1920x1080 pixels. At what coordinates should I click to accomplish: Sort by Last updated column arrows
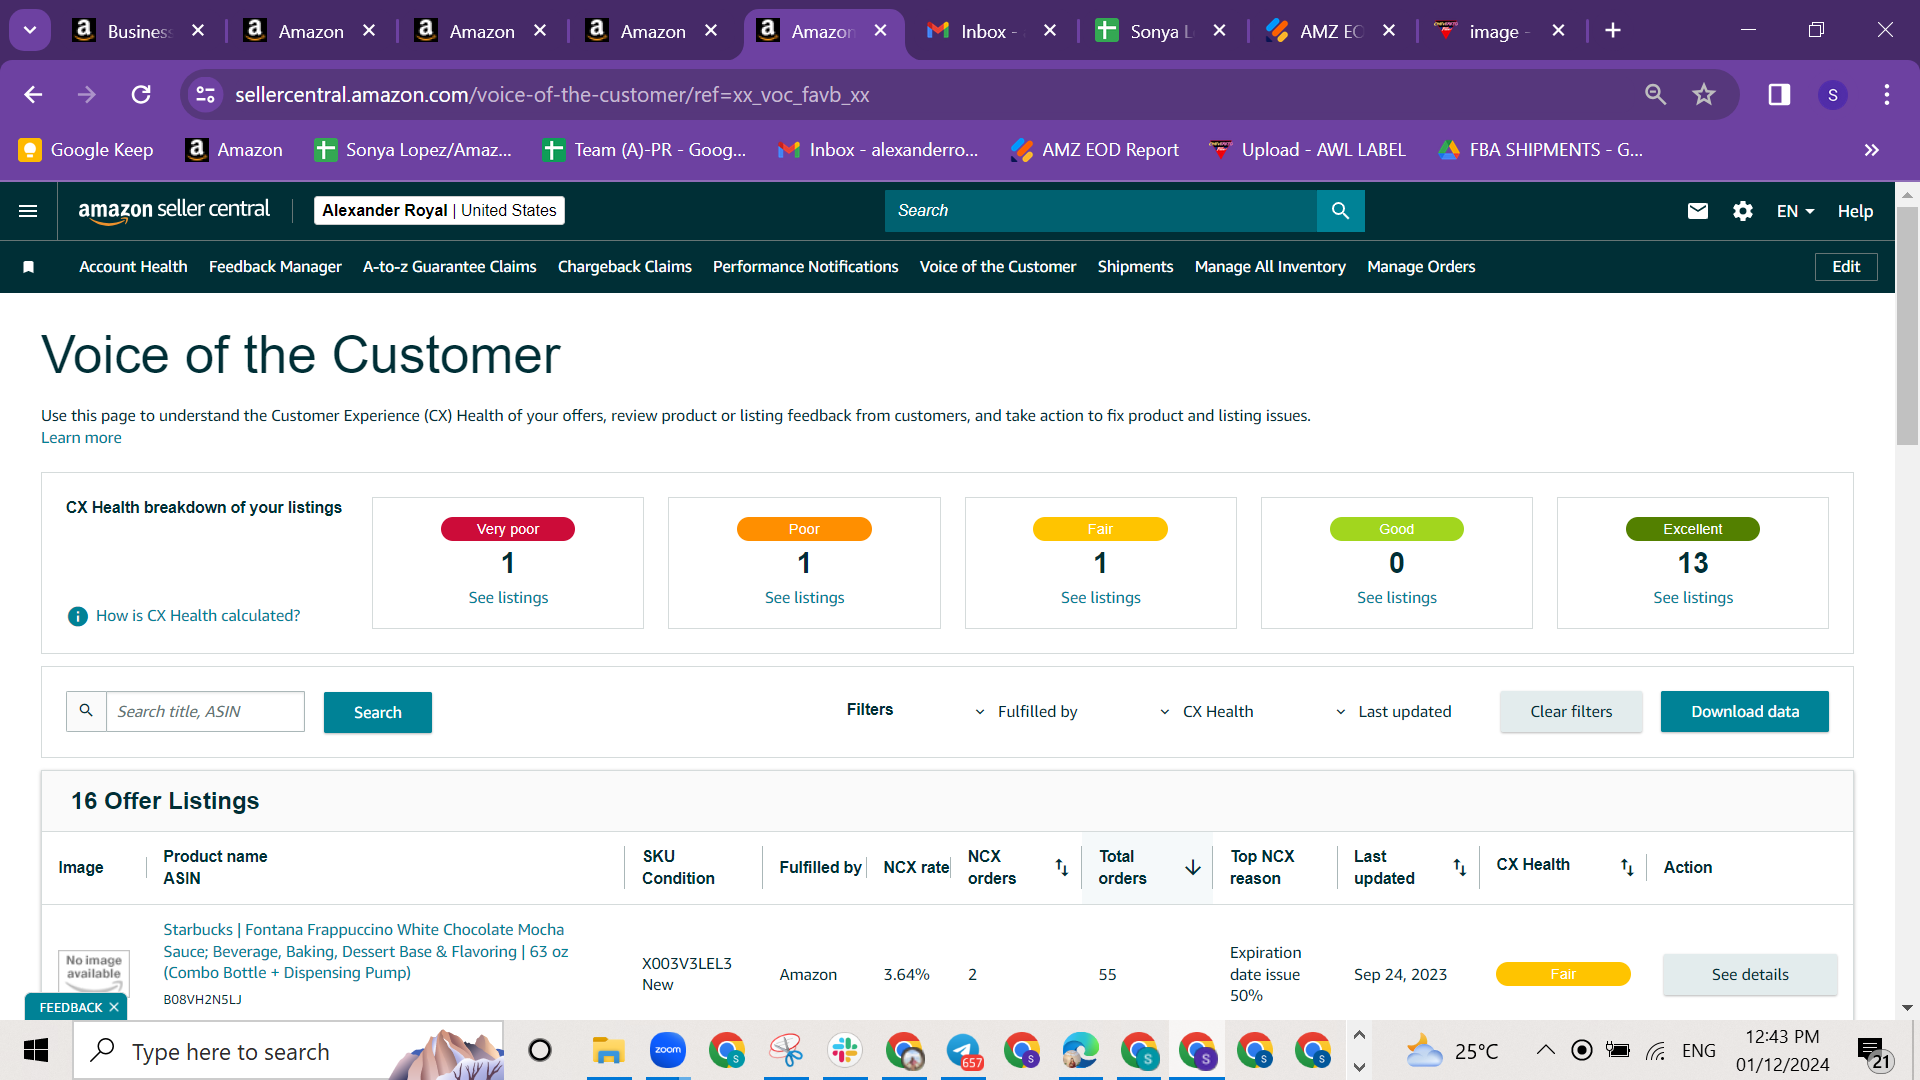coord(1460,867)
